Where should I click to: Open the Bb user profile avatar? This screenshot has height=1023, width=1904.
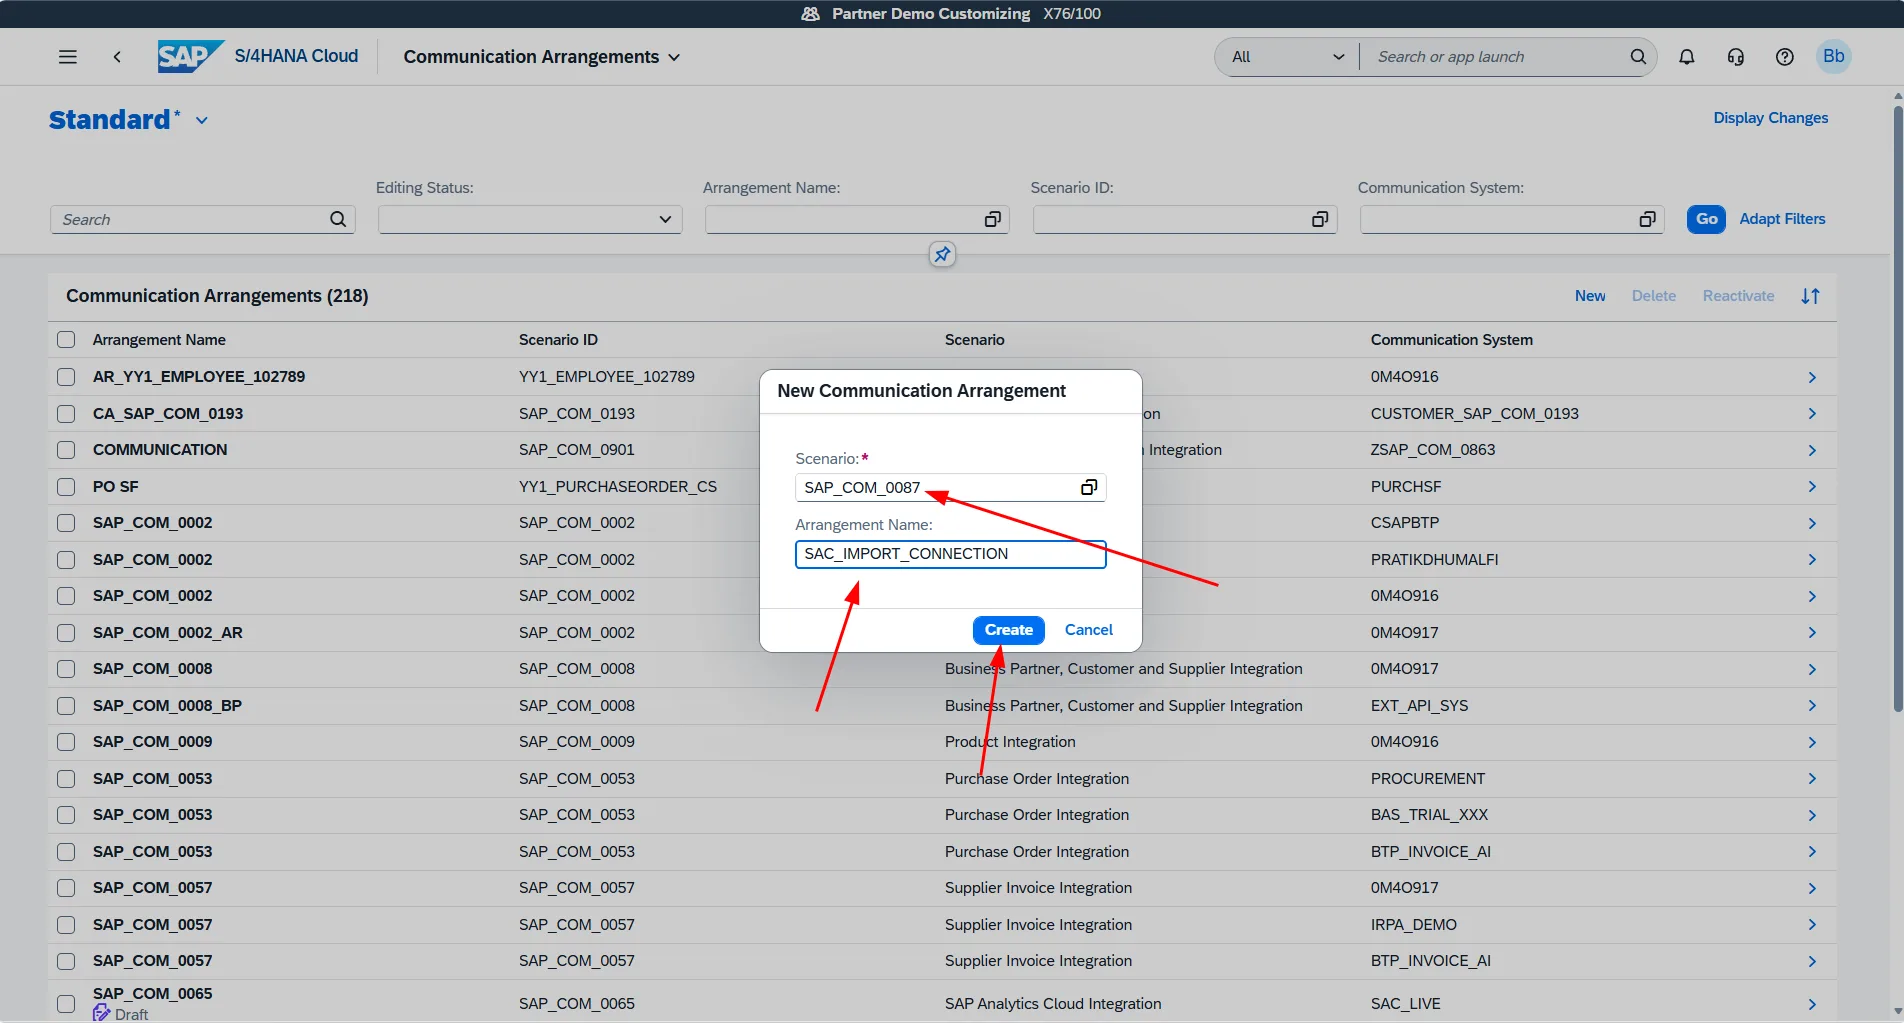pyautogui.click(x=1834, y=56)
